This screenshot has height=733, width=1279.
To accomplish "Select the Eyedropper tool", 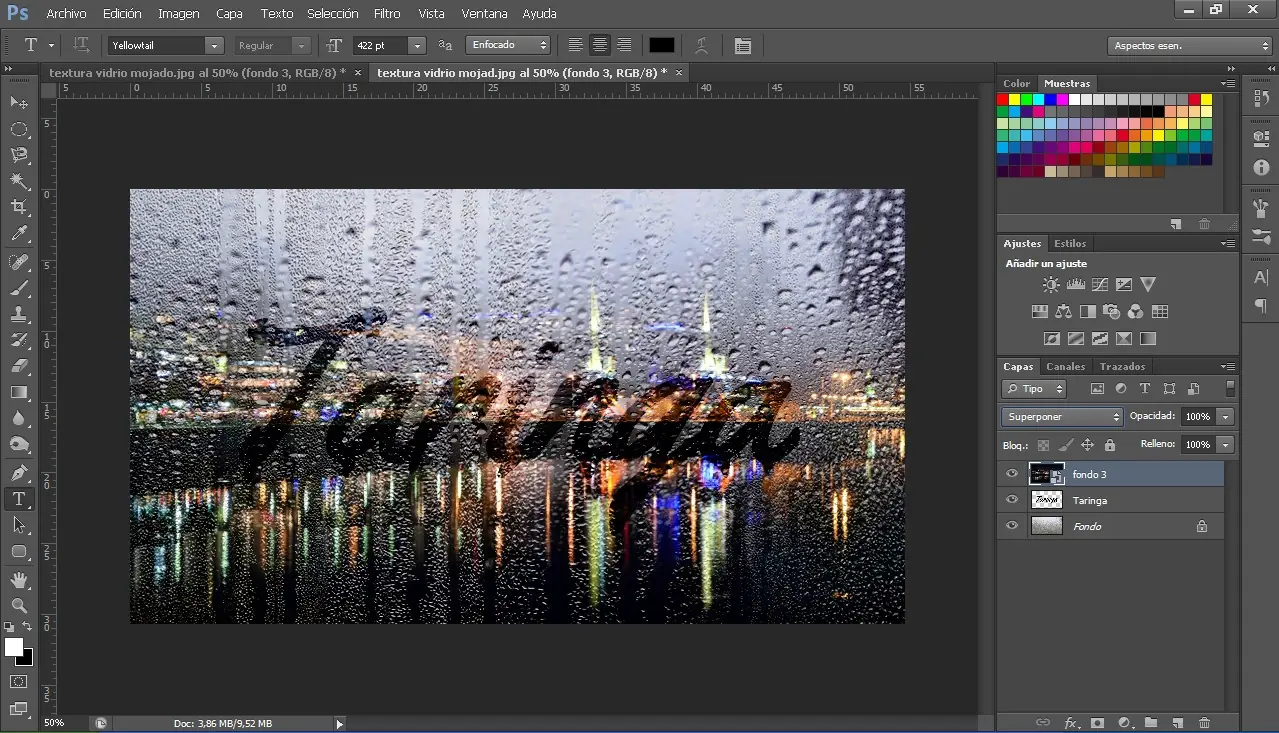I will (x=19, y=234).
